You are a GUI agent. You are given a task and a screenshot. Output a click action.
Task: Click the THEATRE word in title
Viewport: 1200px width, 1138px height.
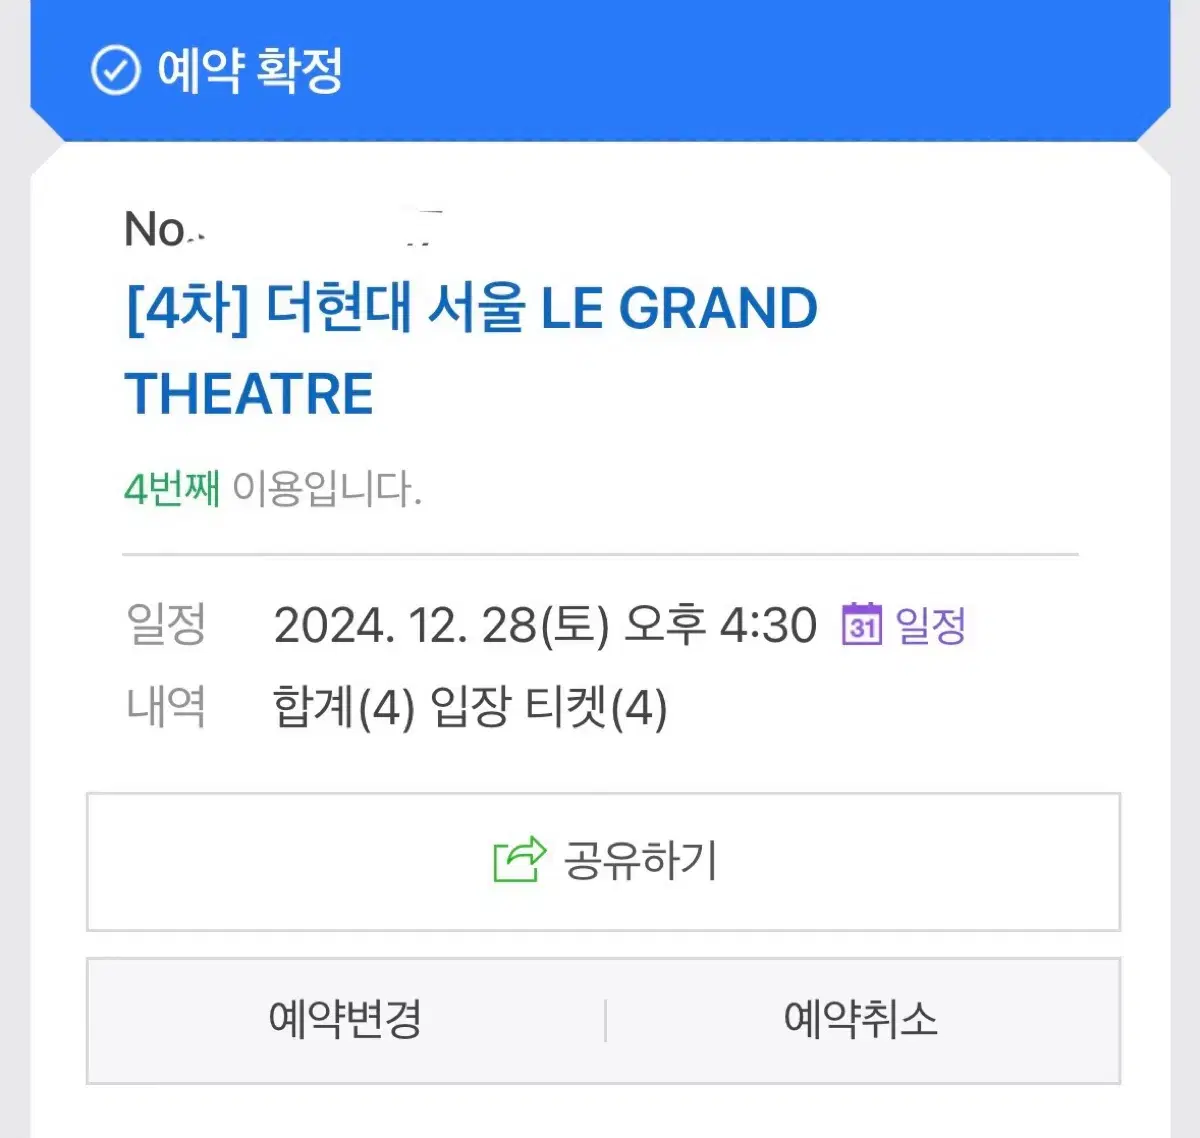pyautogui.click(x=249, y=394)
